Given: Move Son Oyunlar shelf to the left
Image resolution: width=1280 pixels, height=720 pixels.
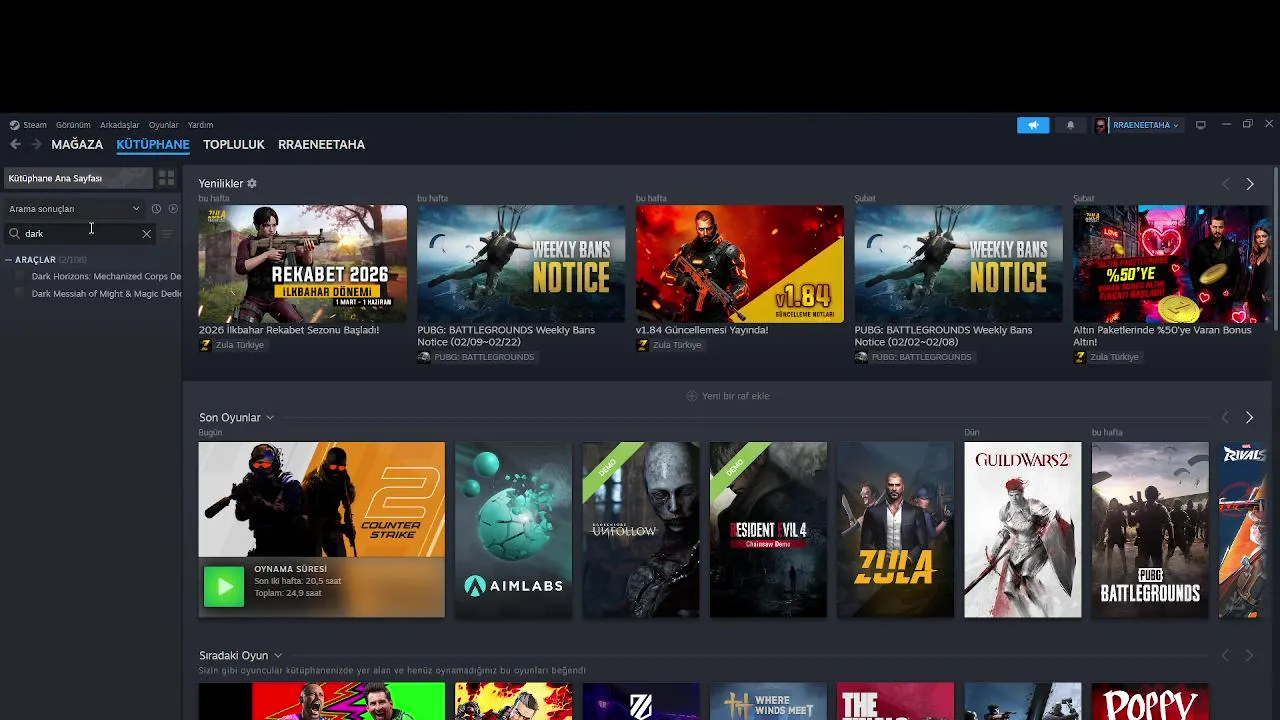Looking at the screenshot, I should point(1225,417).
